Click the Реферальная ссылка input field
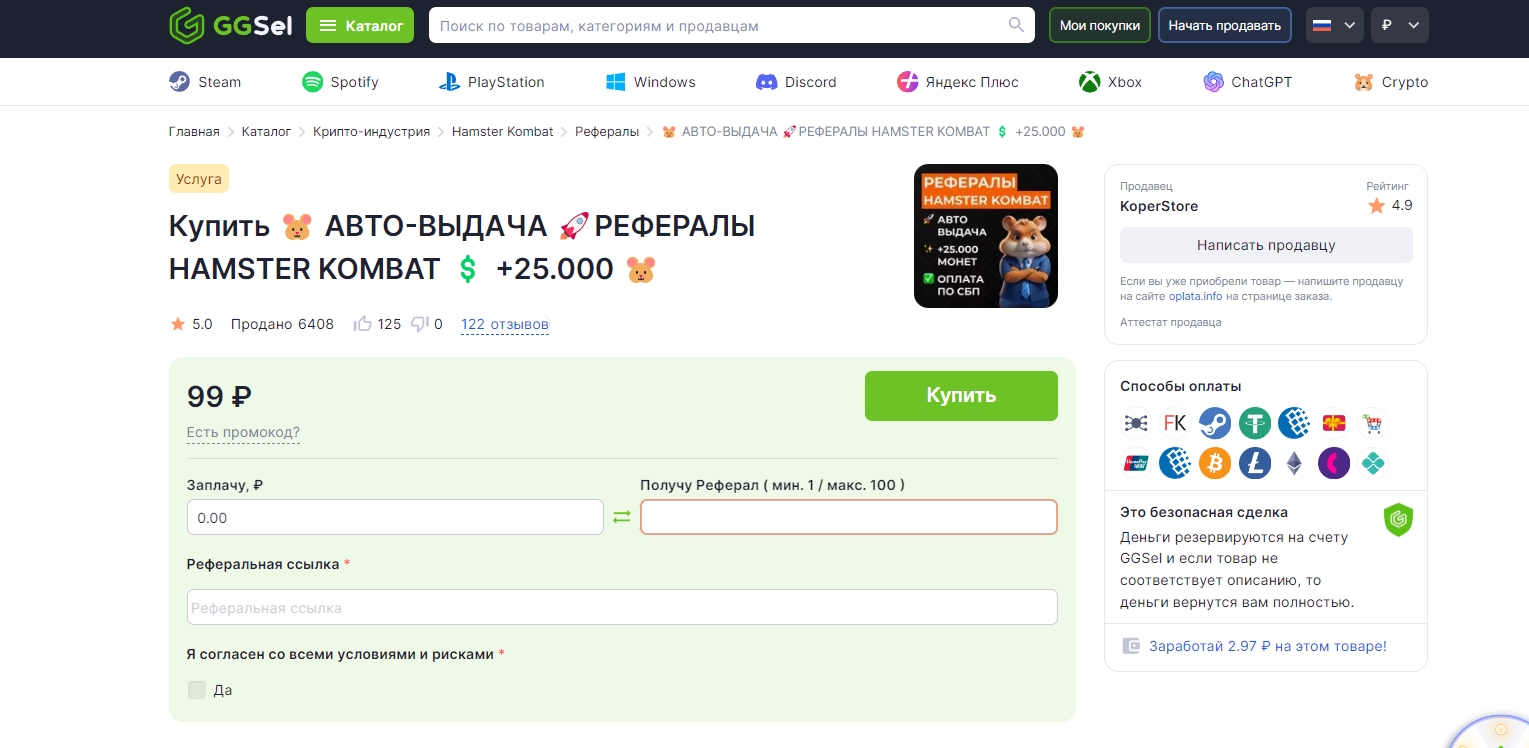 (x=621, y=607)
